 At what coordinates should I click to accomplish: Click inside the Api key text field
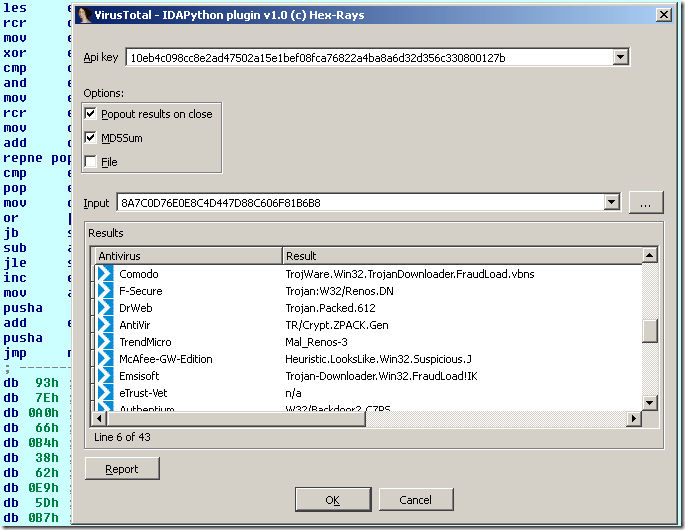click(x=369, y=58)
